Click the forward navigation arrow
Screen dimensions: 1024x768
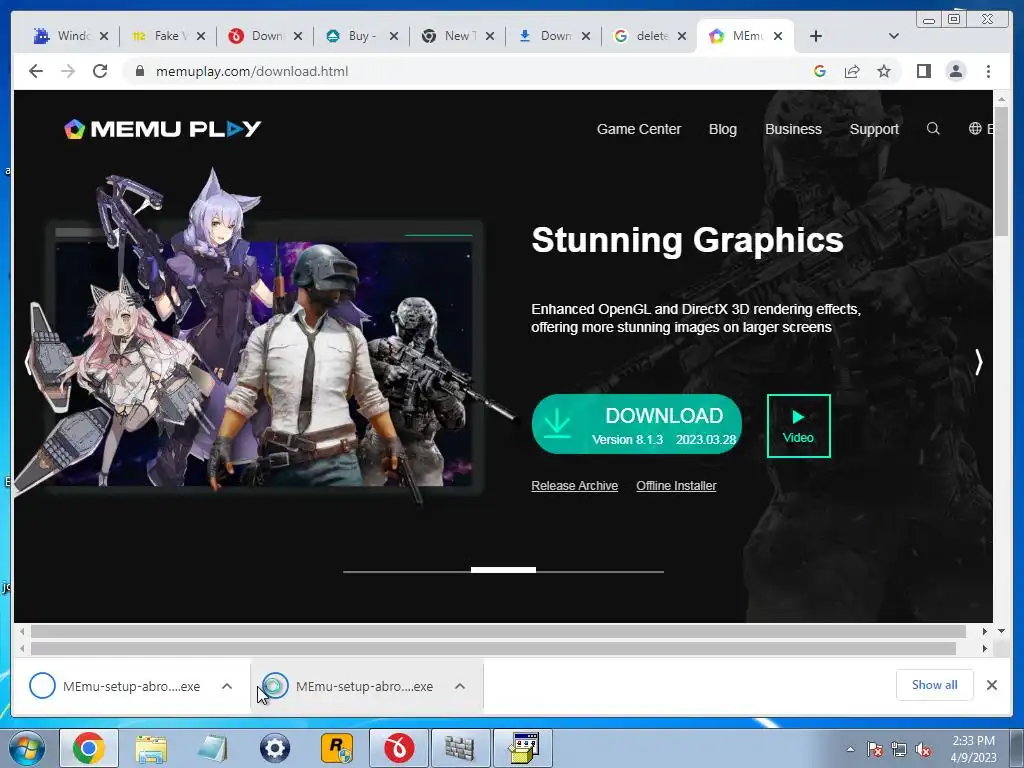tap(68, 71)
